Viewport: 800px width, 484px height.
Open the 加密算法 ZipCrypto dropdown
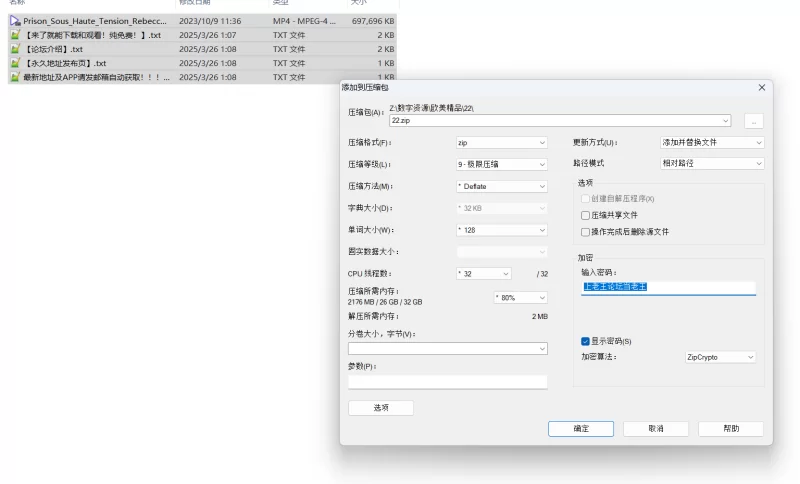click(x=720, y=358)
